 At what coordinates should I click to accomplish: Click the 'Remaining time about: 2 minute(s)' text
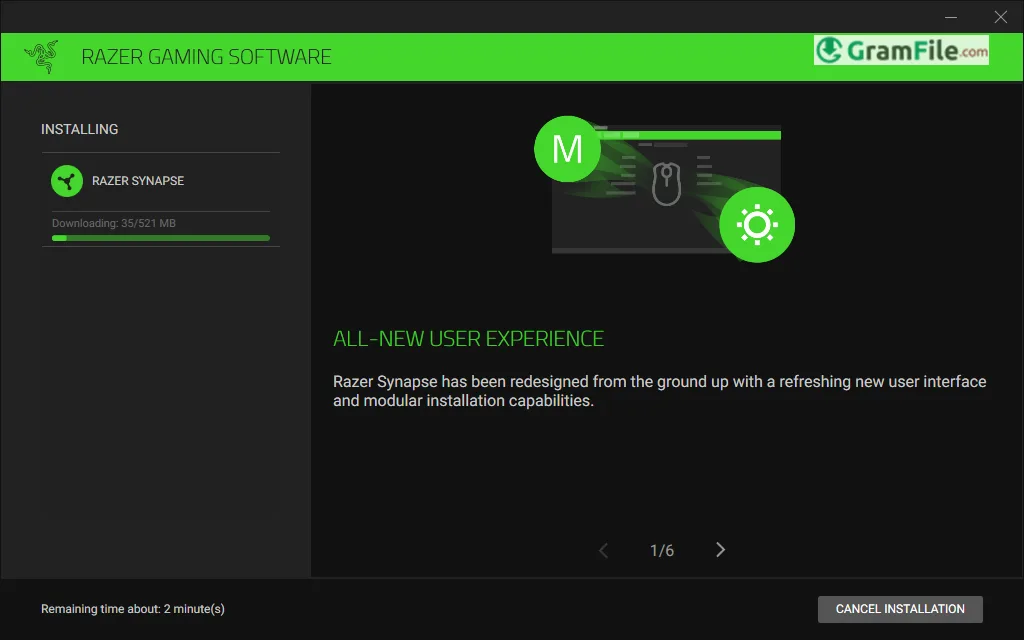[x=133, y=609]
